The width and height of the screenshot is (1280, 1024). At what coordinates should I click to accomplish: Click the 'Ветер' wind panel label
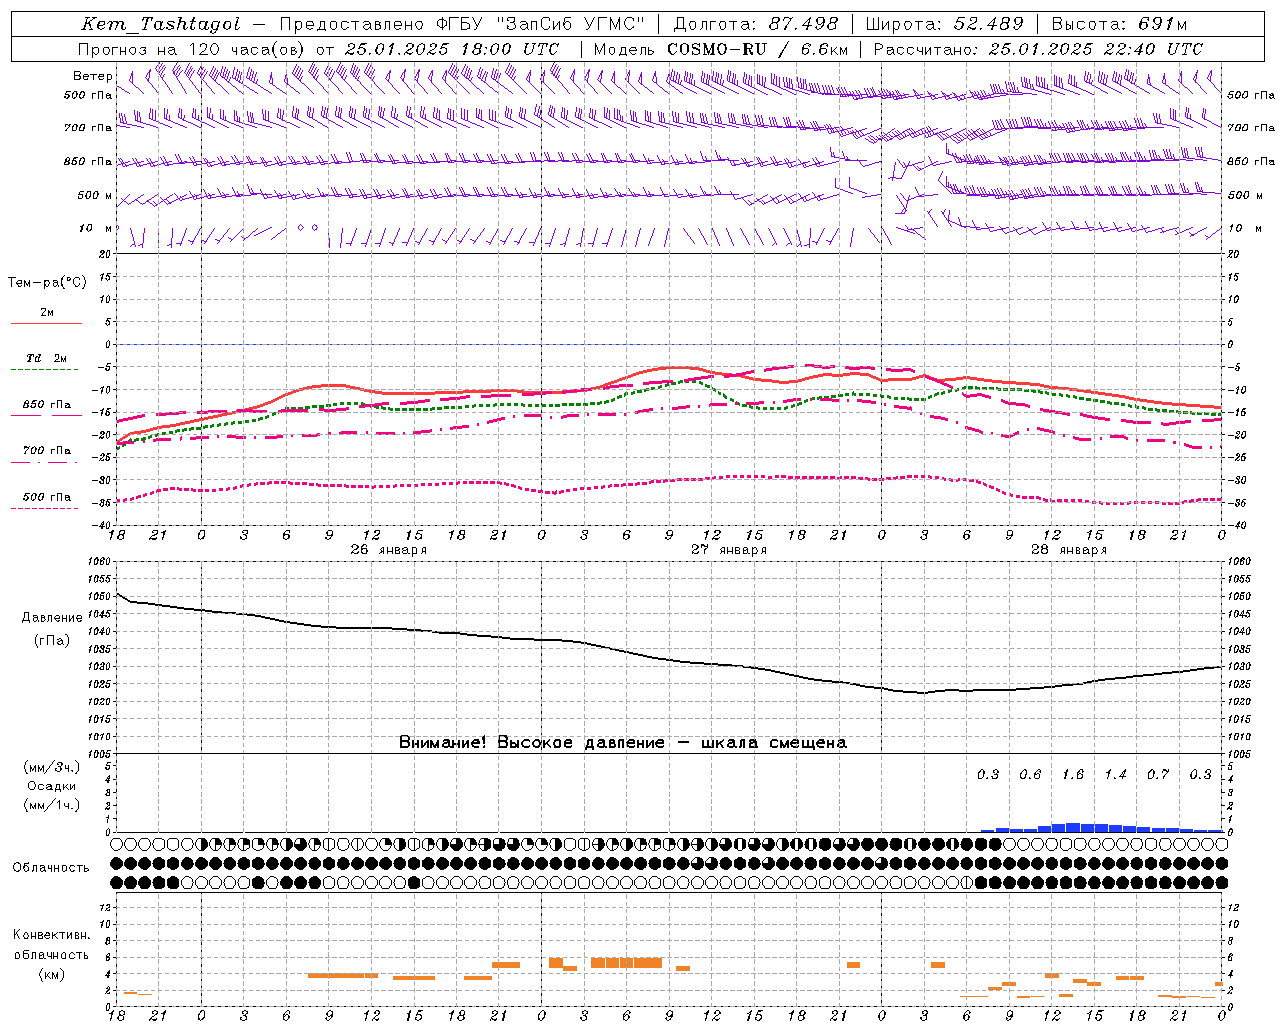pyautogui.click(x=93, y=76)
